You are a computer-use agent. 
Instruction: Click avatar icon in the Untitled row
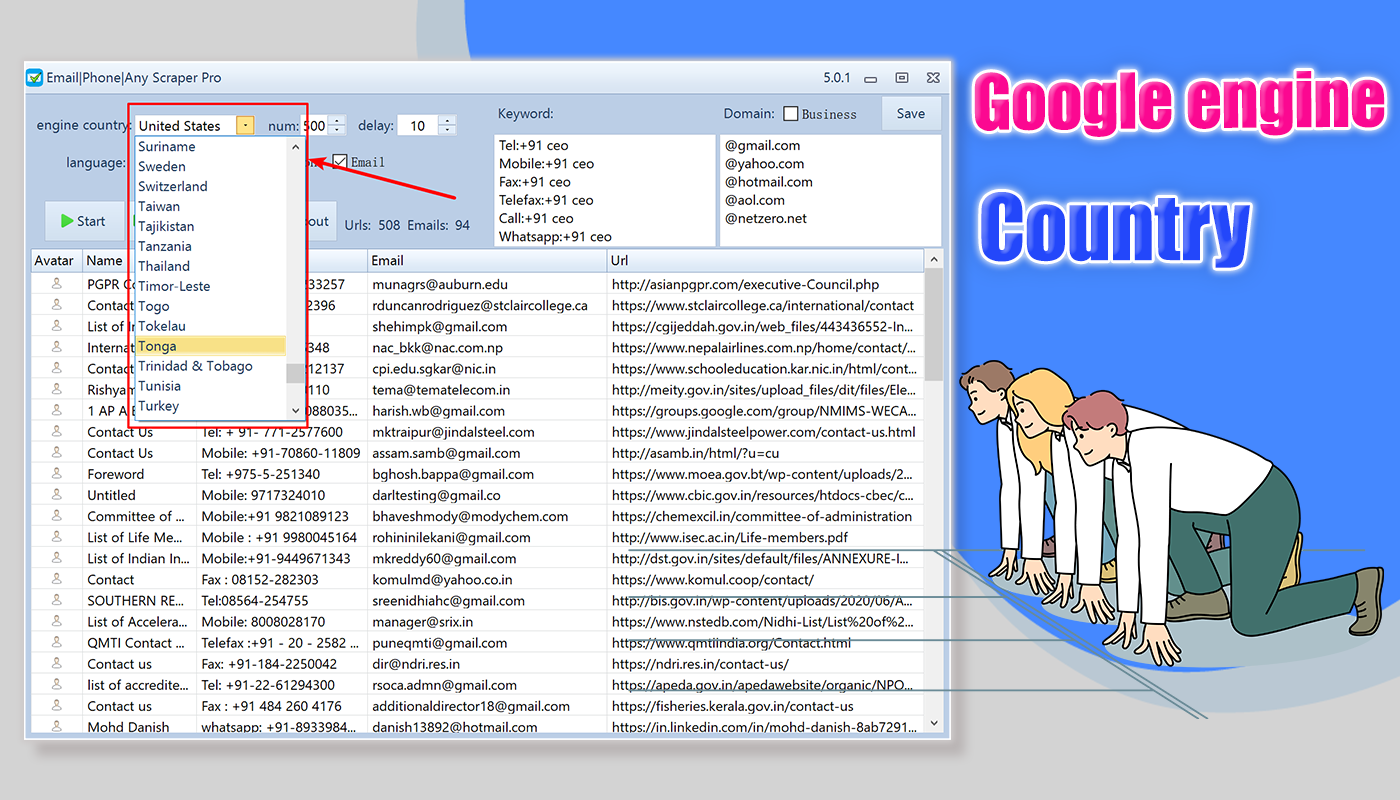(57, 495)
